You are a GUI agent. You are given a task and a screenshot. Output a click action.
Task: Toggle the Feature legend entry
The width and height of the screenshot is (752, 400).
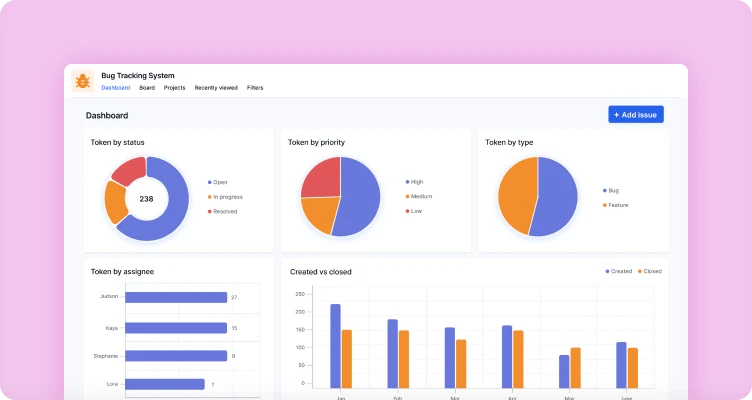[x=615, y=205]
